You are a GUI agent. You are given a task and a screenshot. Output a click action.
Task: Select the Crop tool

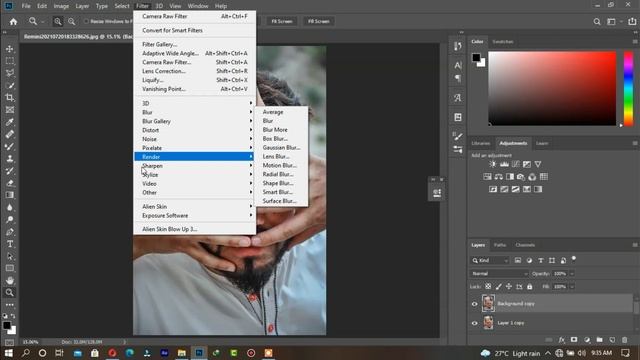[x=9, y=98]
